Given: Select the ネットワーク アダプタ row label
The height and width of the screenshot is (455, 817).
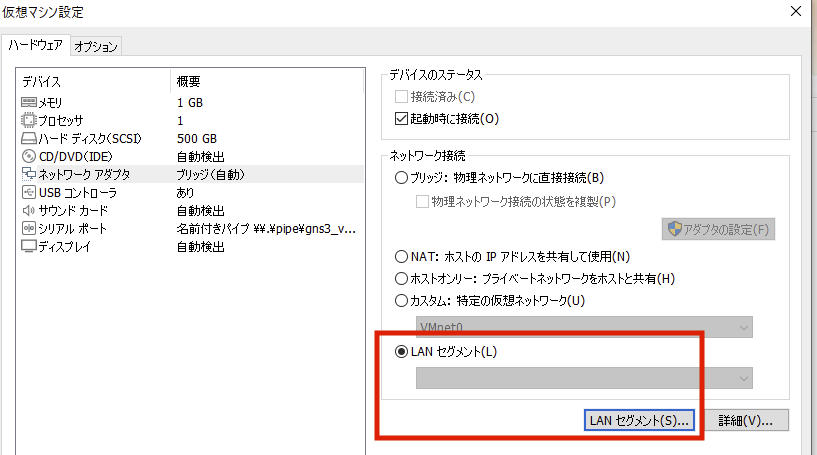Looking at the screenshot, I should pyautogui.click(x=84, y=175).
